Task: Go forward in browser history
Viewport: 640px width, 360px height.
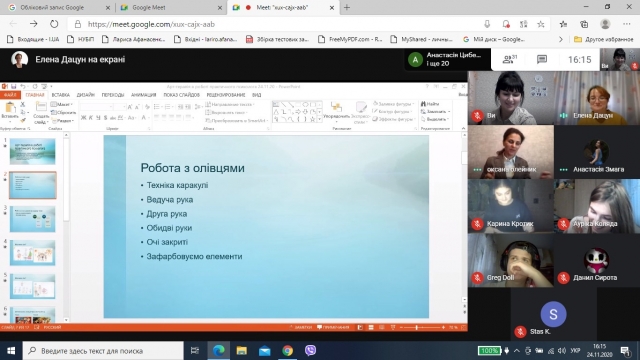Action: click(x=33, y=24)
